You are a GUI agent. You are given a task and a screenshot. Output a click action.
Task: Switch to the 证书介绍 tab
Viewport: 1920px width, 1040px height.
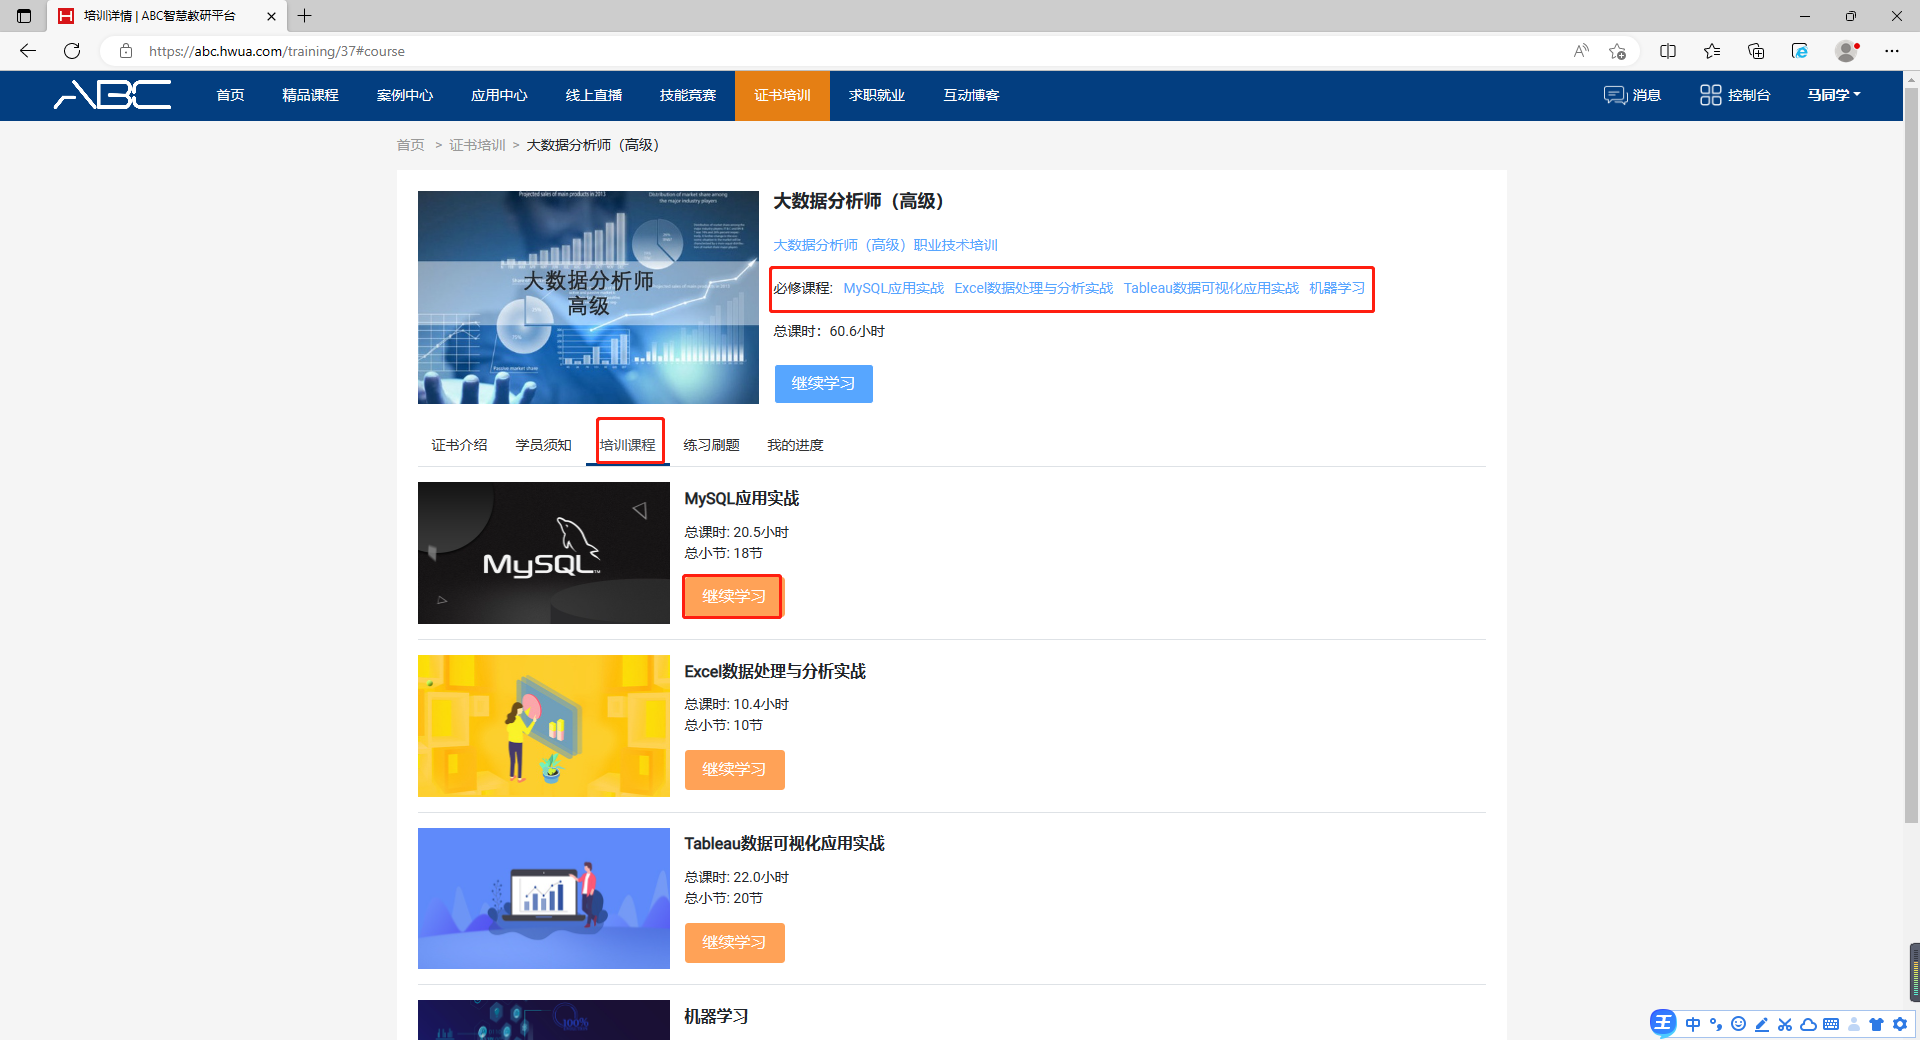coord(459,445)
